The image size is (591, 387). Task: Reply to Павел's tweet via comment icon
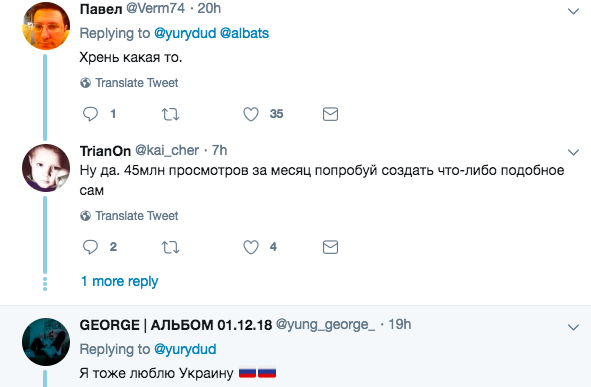point(90,114)
